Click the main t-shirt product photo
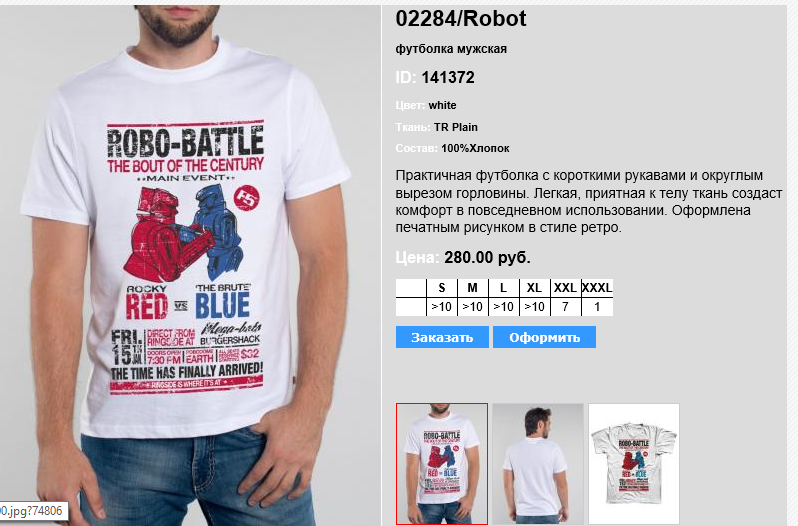Image resolution: width=798 pixels, height=526 pixels. coord(190,265)
